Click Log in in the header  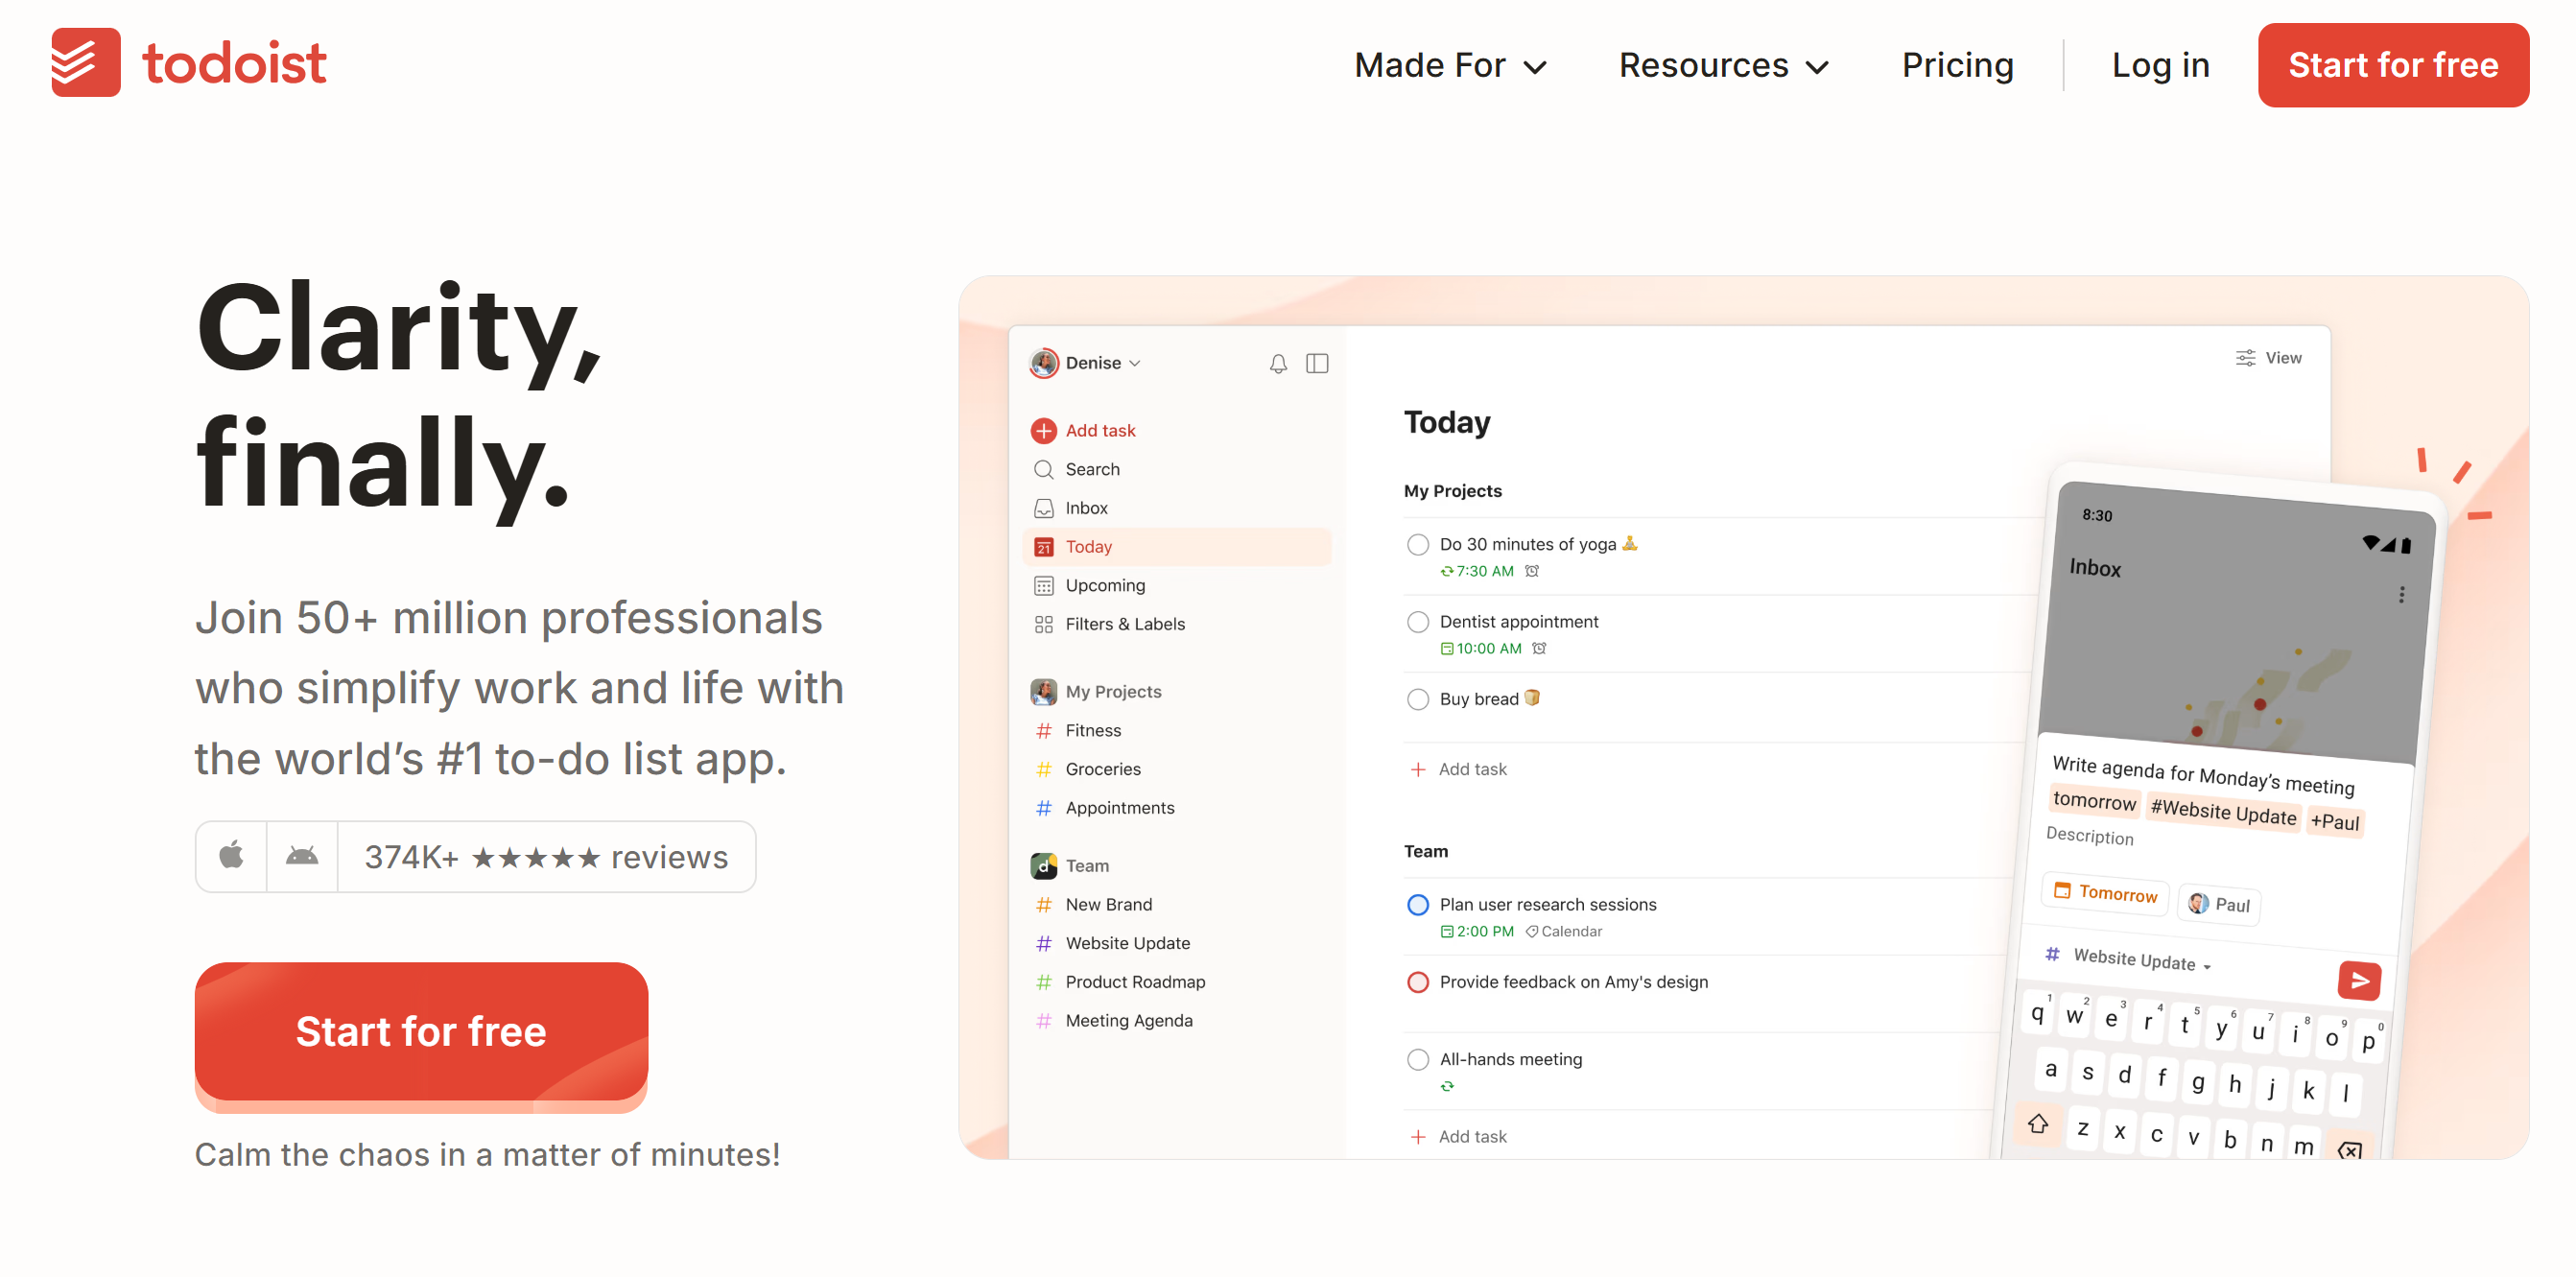click(2160, 65)
